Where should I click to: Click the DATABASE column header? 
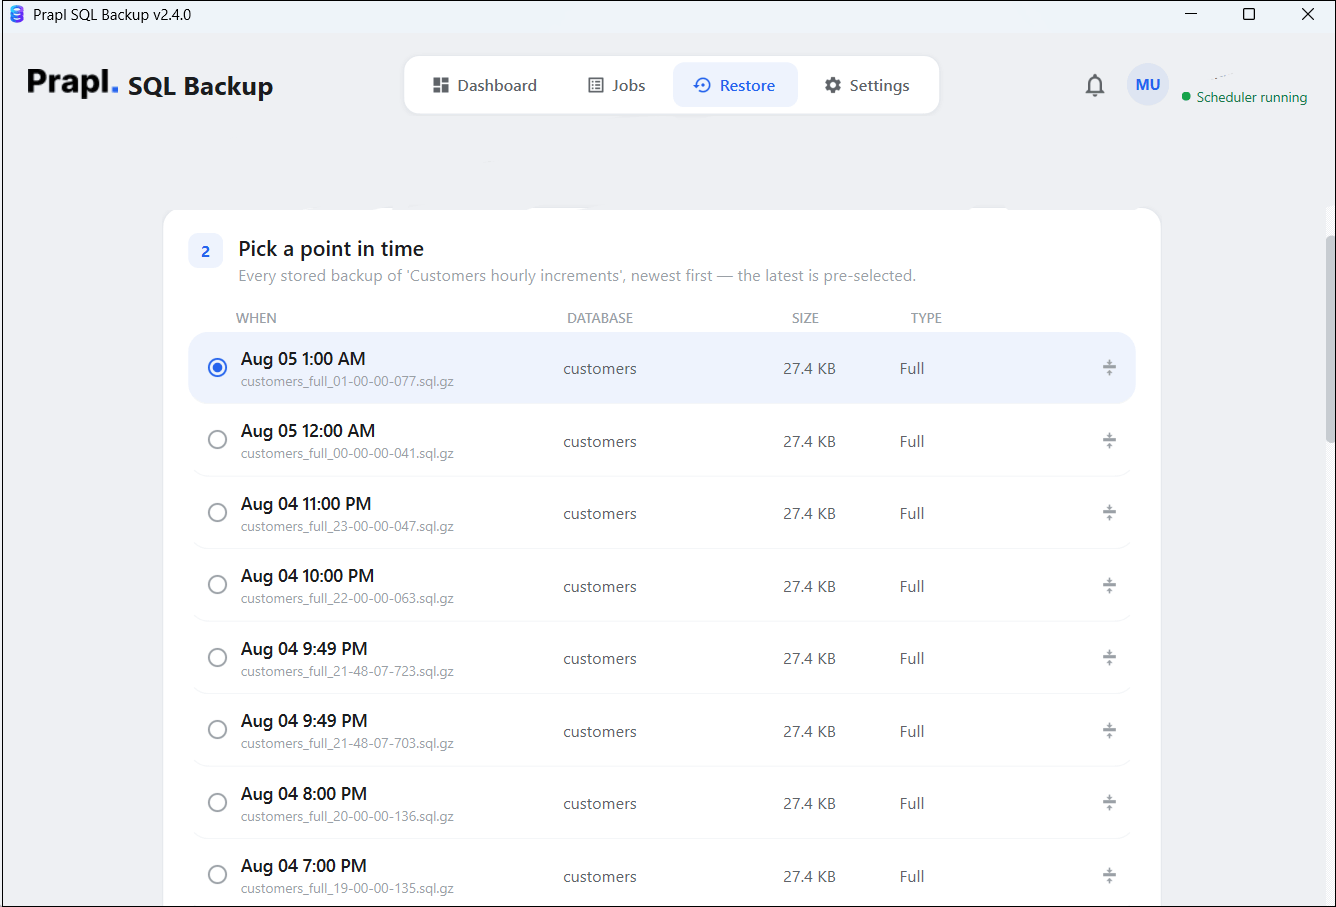pos(600,318)
